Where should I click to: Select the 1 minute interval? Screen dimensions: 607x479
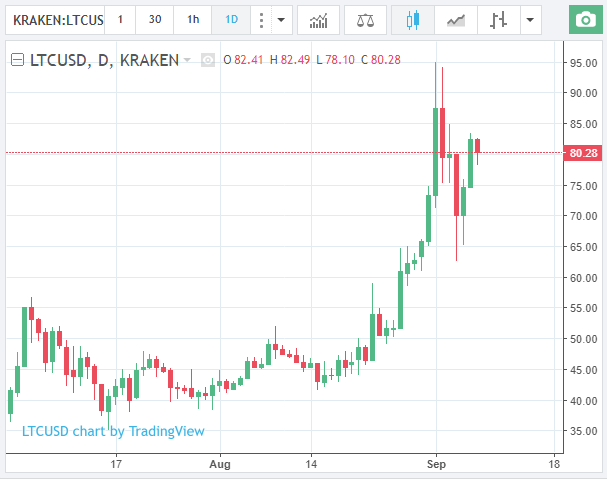click(x=120, y=20)
